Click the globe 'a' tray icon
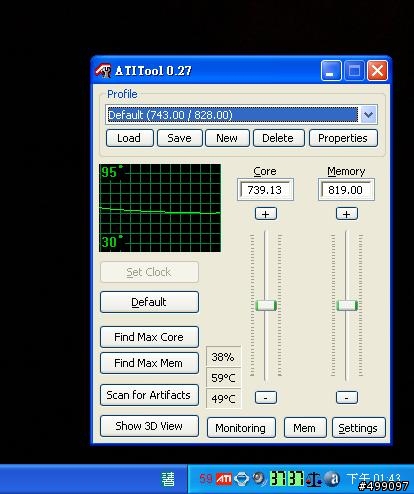 pos(332,479)
